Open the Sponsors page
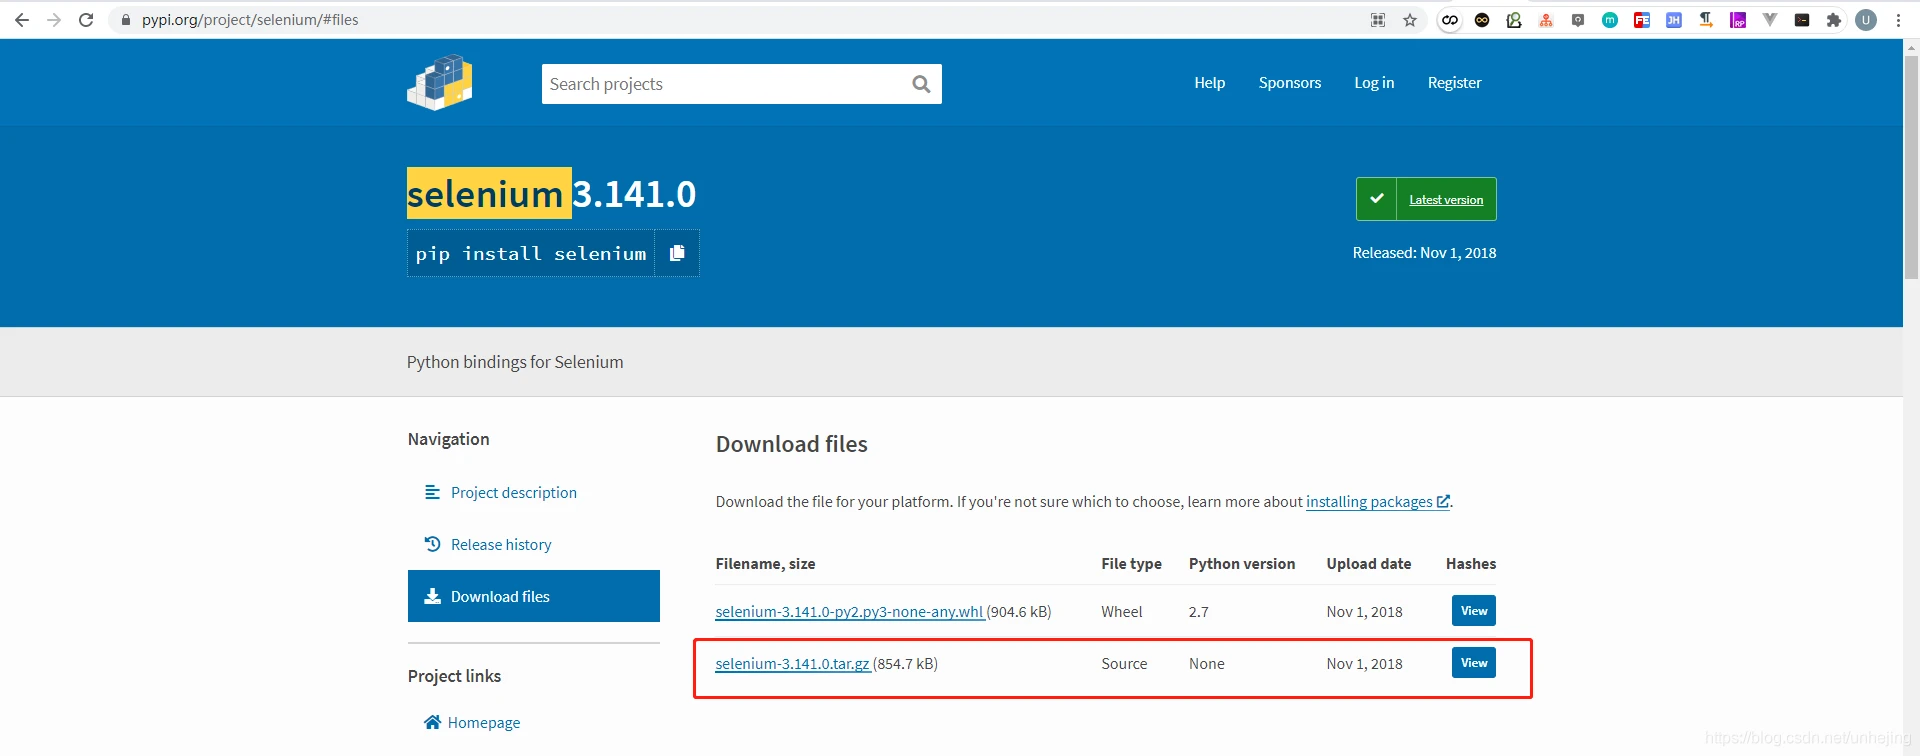The width and height of the screenshot is (1920, 756). (1289, 83)
